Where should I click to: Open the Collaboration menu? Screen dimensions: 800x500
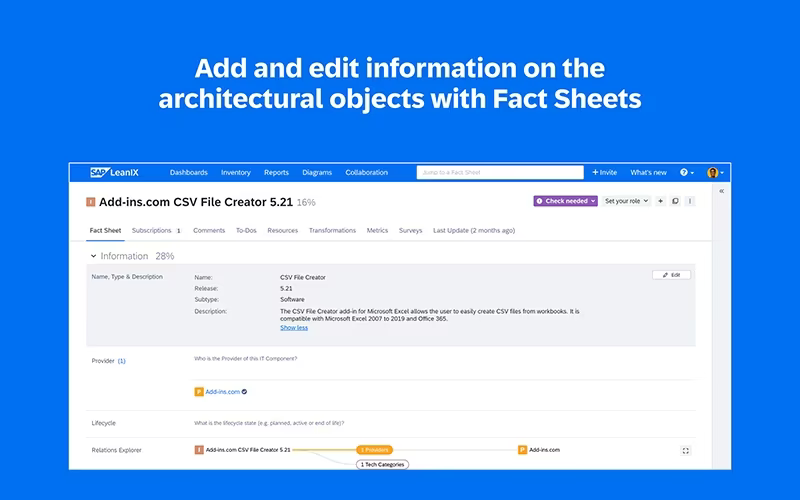pyautogui.click(x=366, y=172)
